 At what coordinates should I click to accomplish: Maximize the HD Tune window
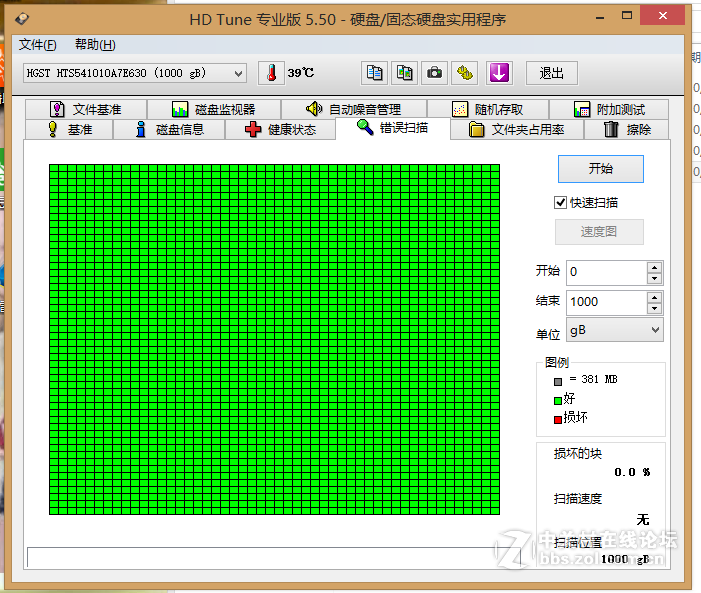[x=627, y=16]
